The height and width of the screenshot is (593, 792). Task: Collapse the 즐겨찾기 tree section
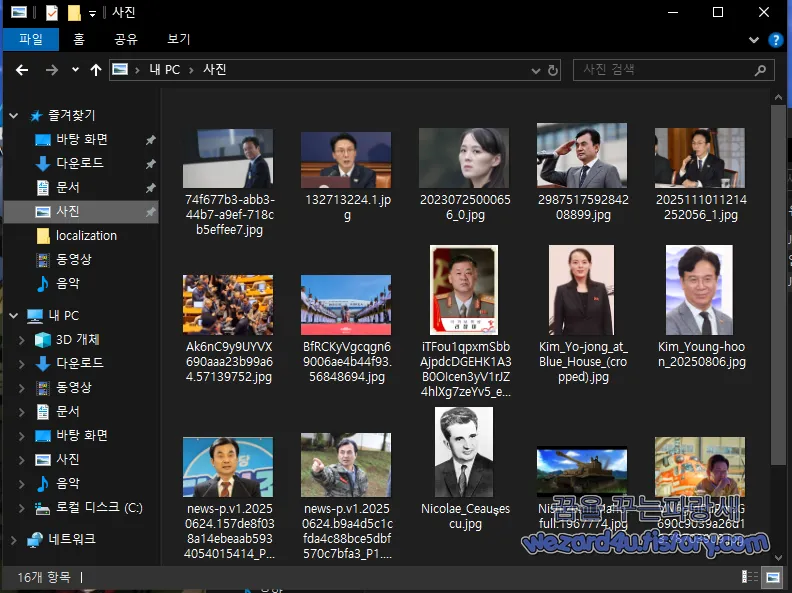[14, 116]
